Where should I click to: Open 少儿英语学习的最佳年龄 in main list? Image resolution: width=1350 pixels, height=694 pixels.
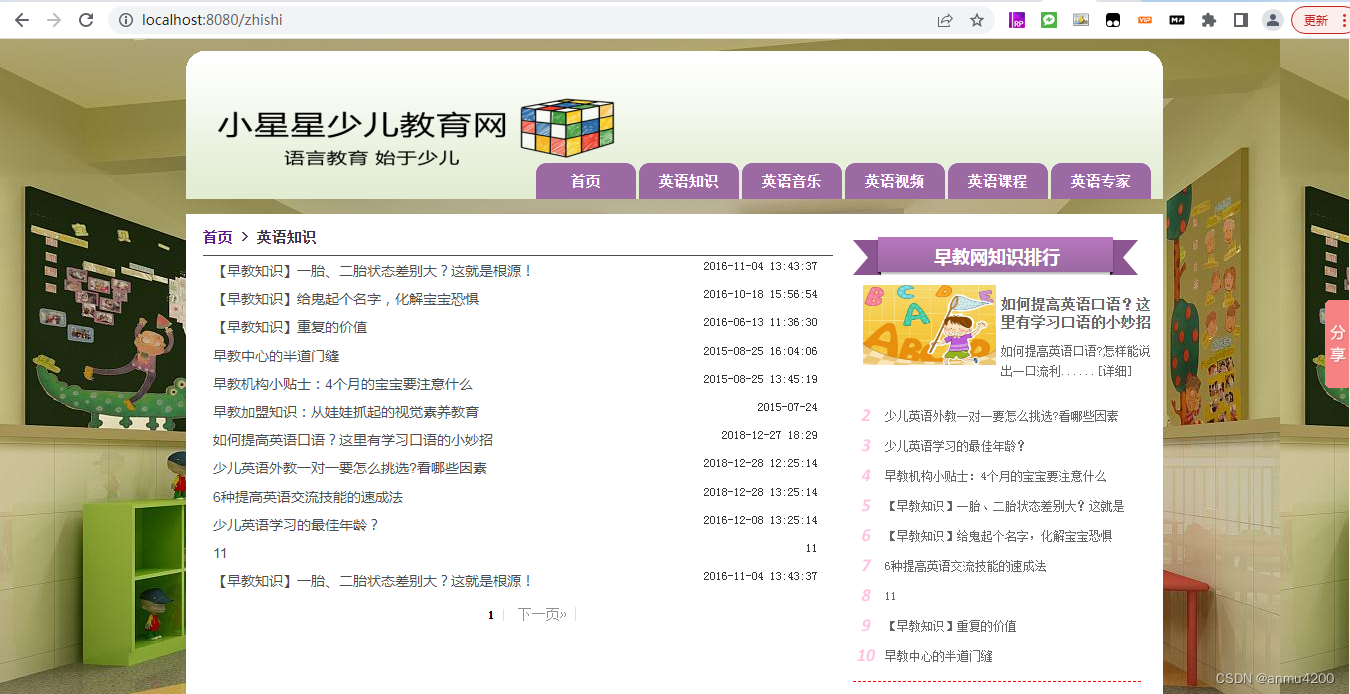click(x=296, y=525)
